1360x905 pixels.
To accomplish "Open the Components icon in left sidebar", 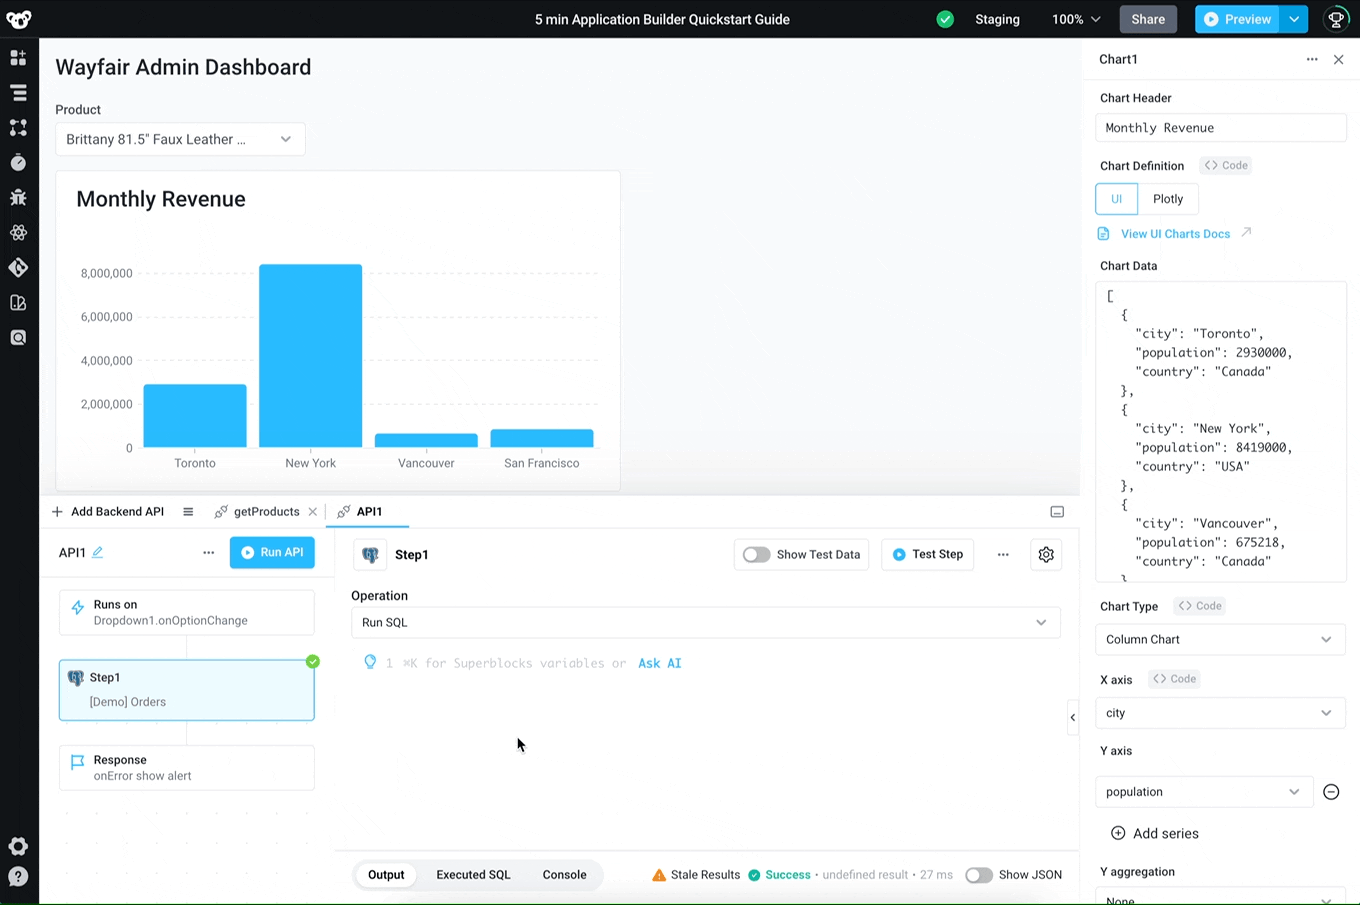I will point(18,58).
